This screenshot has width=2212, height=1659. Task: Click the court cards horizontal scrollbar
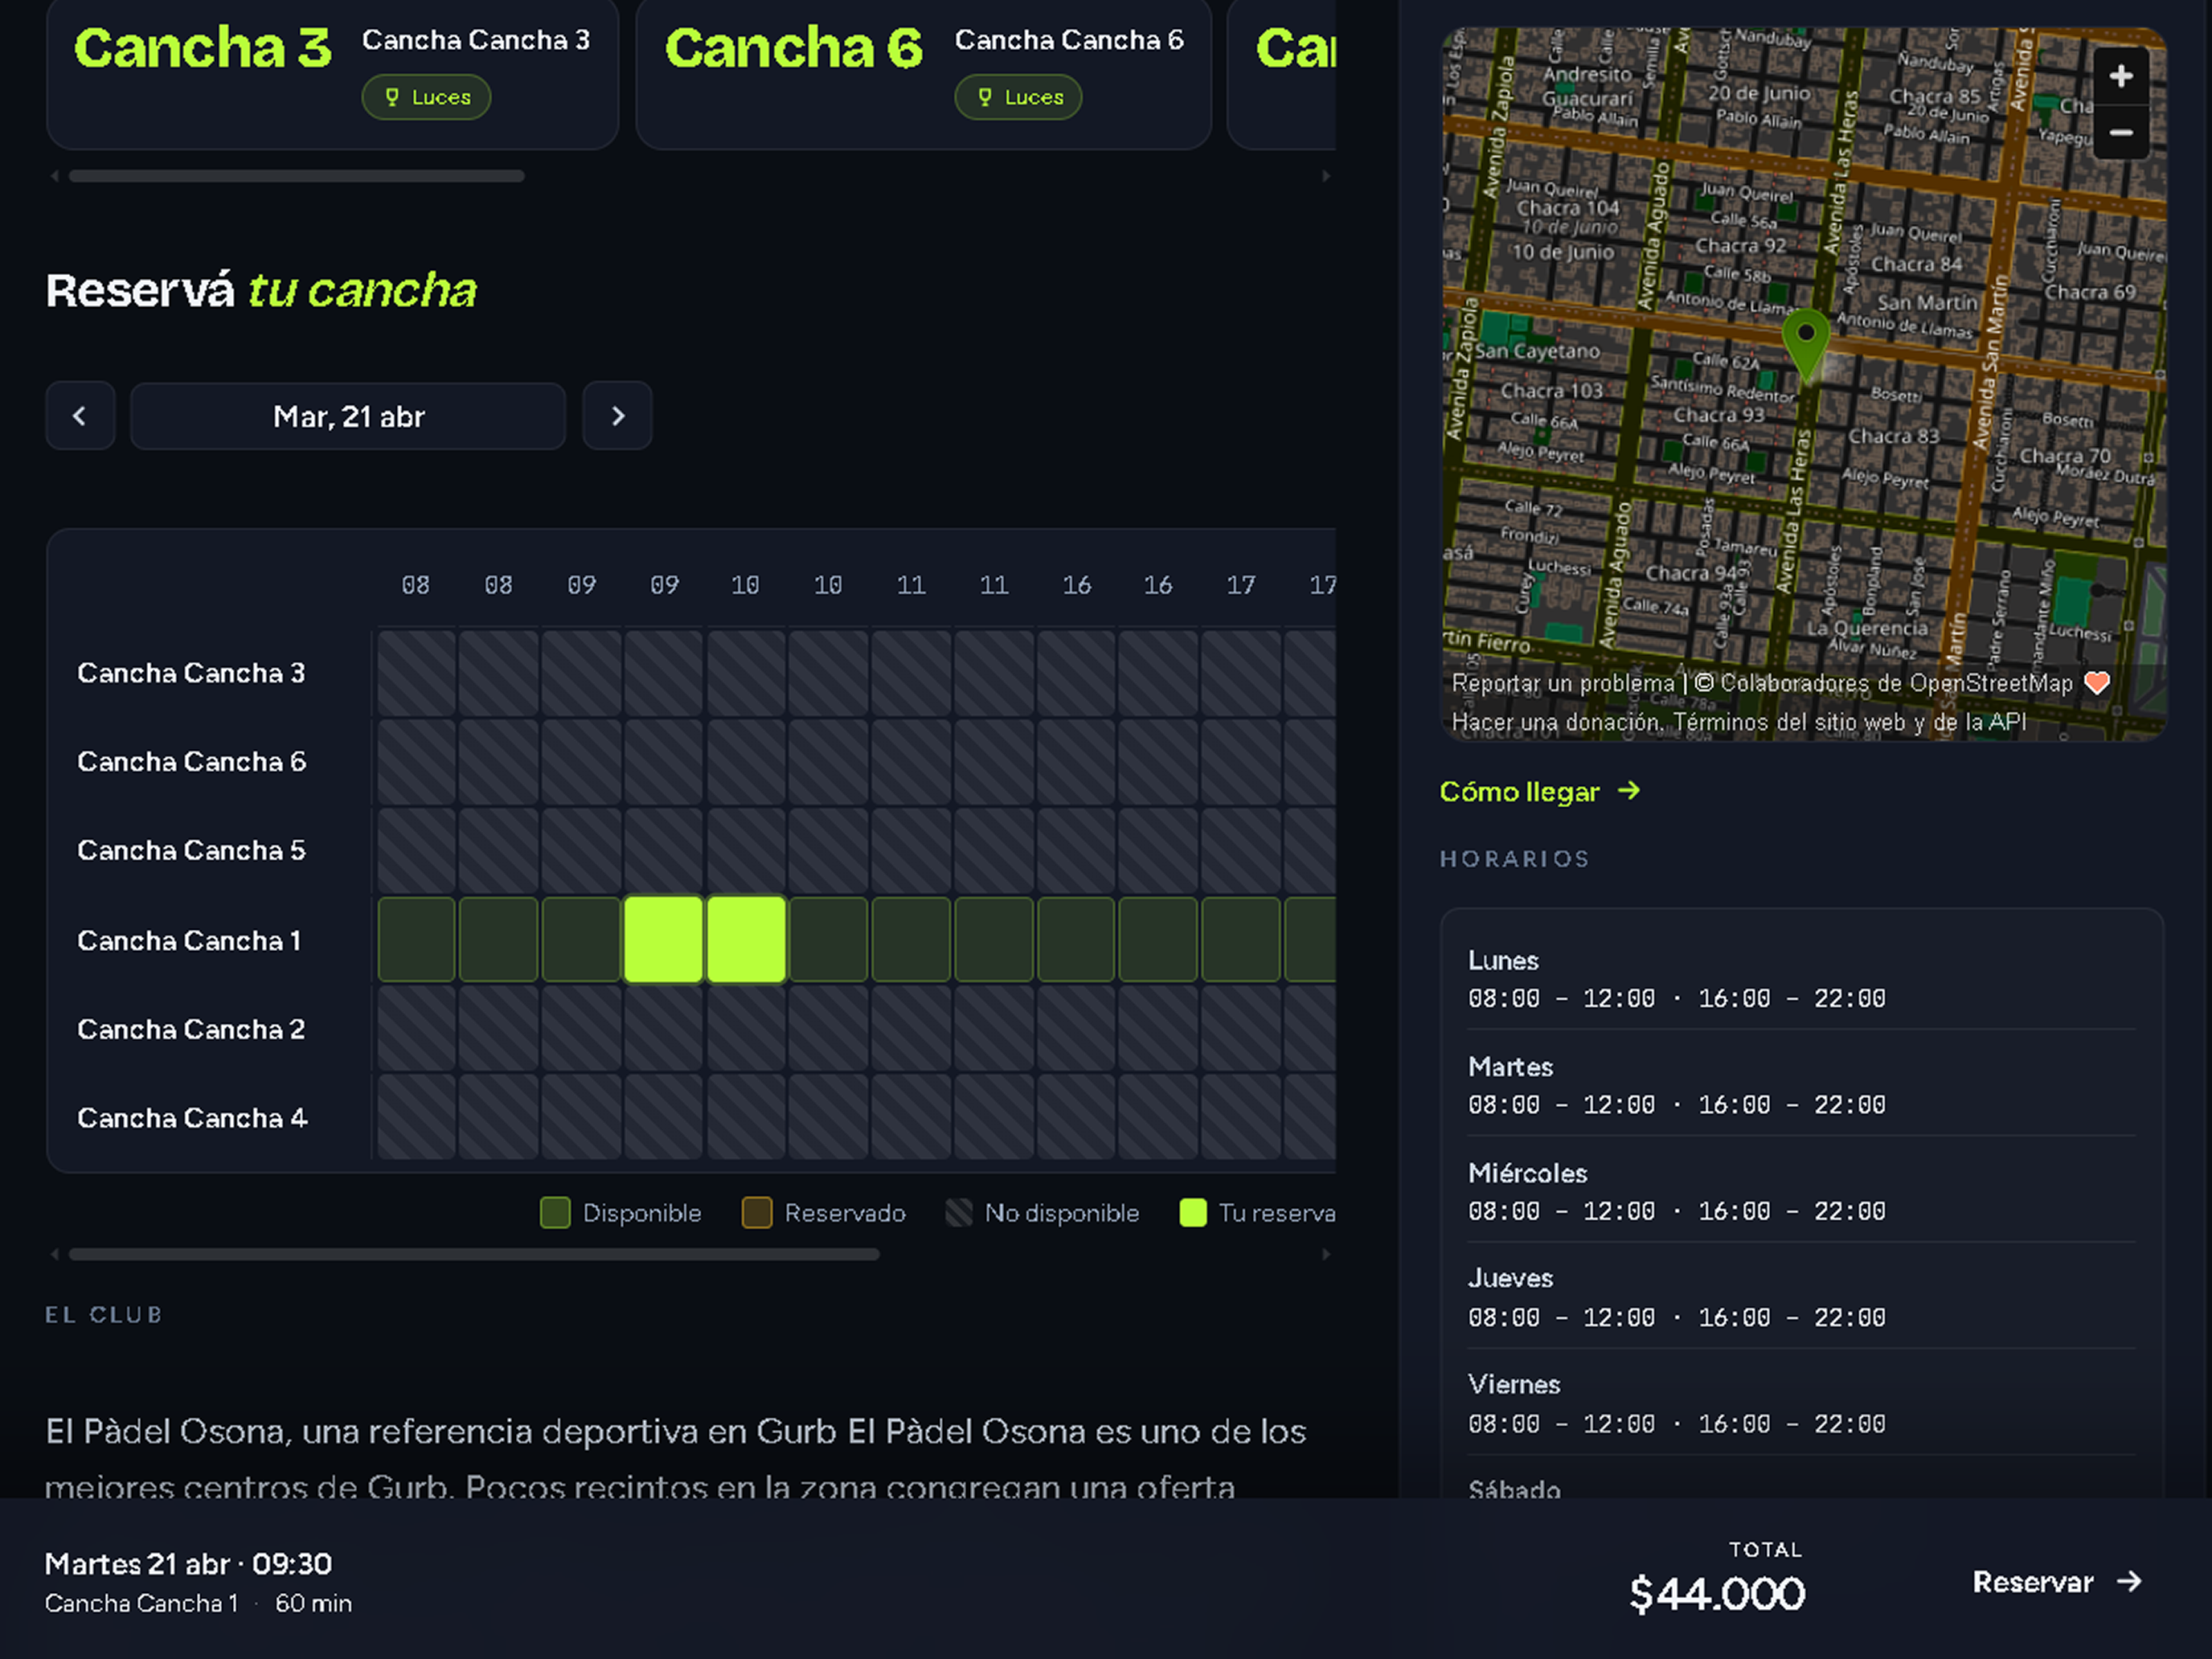click(297, 176)
